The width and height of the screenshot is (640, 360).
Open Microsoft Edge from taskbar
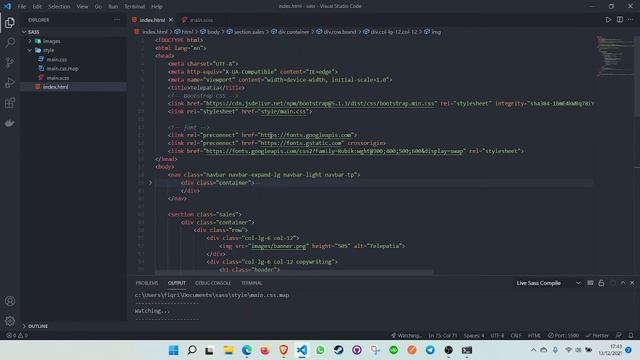tap(247, 350)
